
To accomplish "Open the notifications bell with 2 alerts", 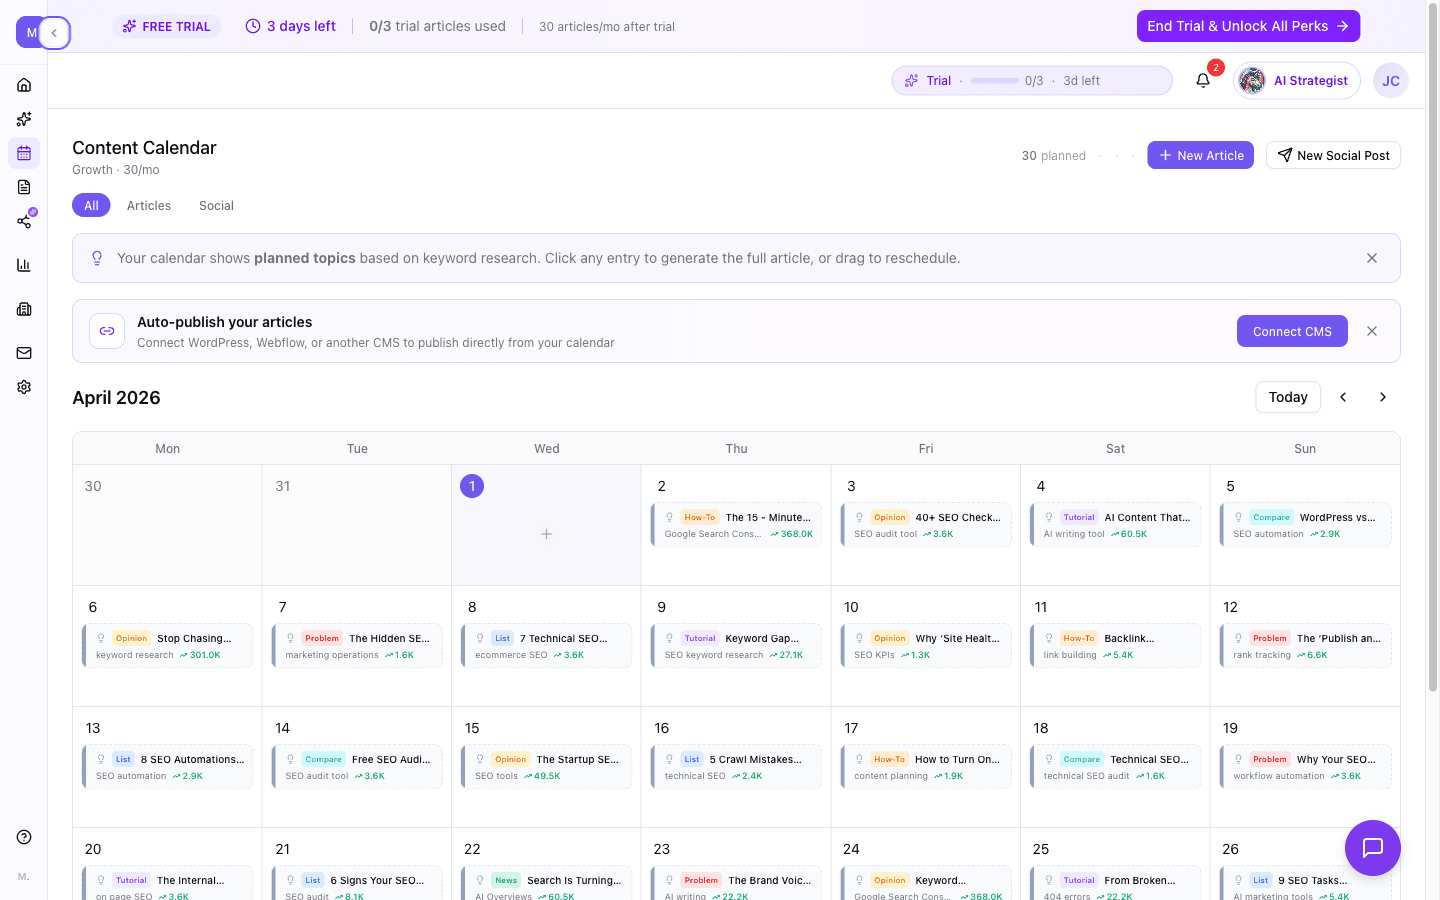I will (1202, 80).
